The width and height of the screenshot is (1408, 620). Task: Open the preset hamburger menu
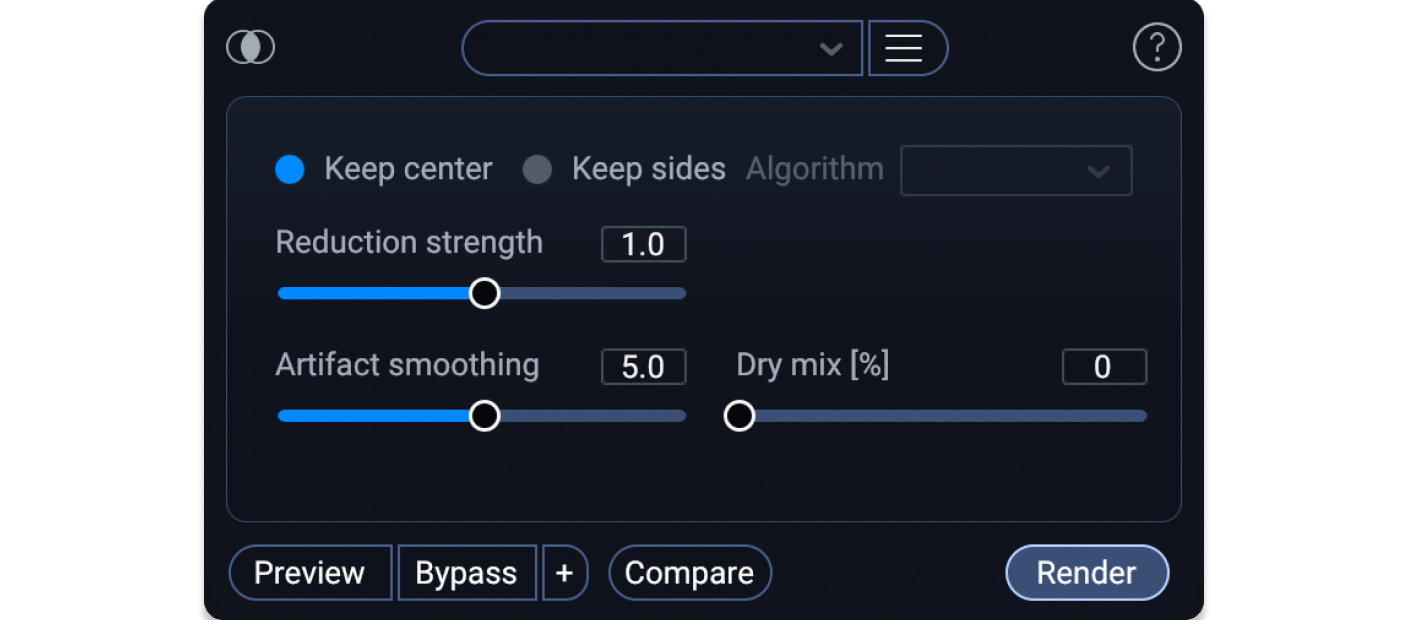[905, 48]
